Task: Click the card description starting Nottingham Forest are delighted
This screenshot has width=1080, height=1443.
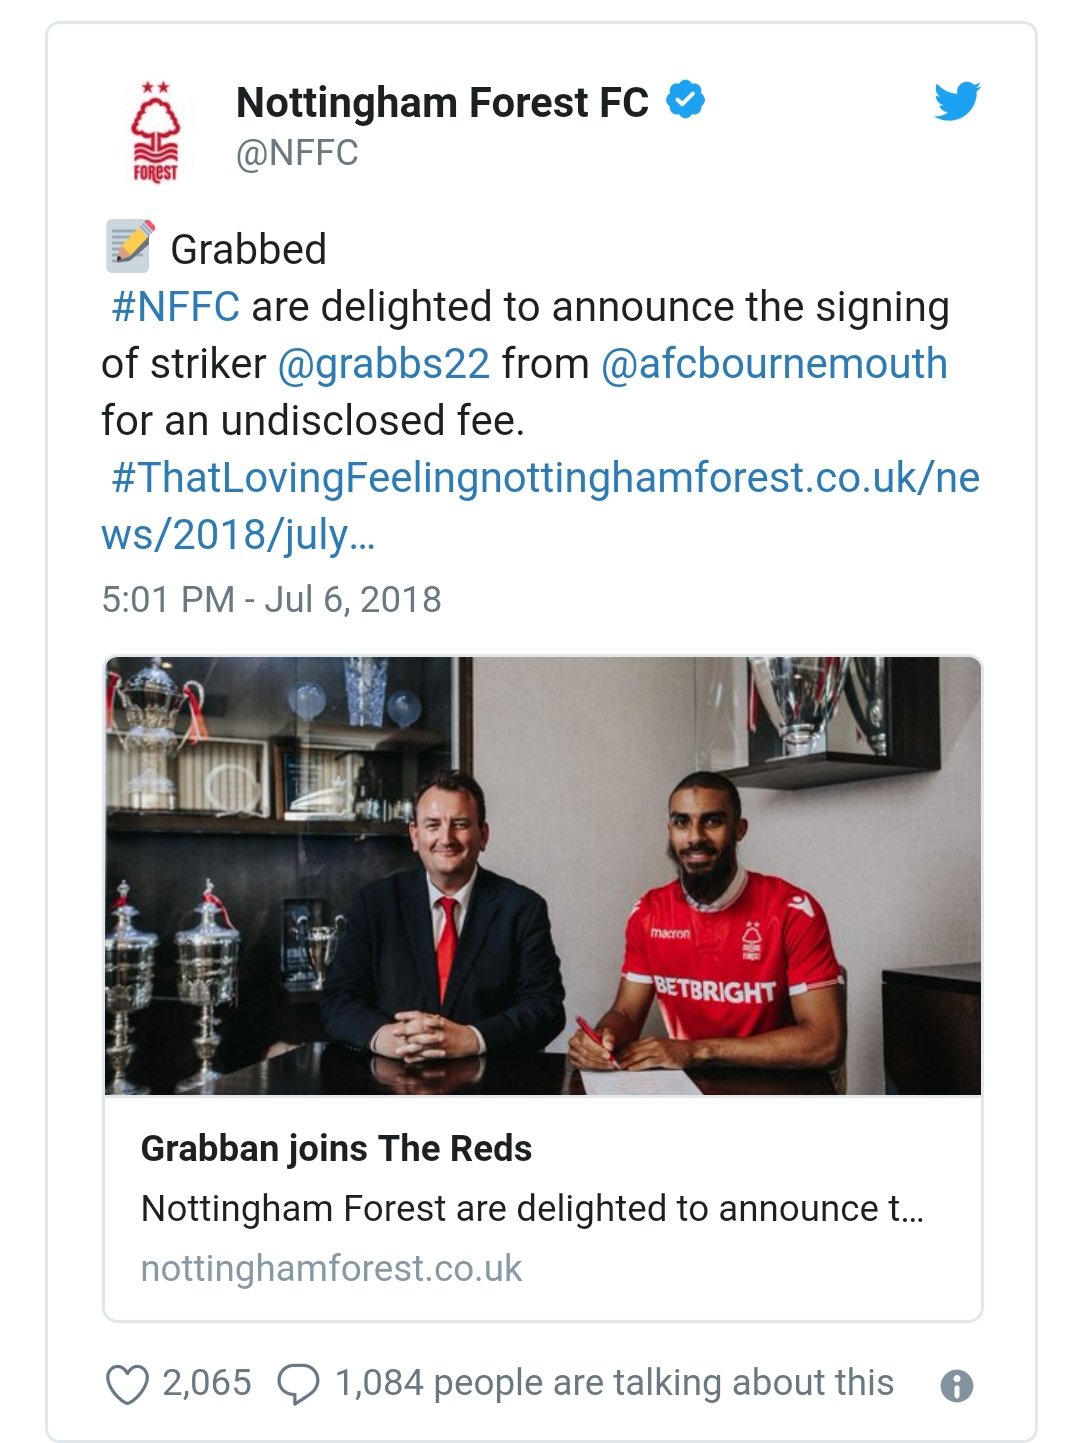Action: pos(532,1208)
